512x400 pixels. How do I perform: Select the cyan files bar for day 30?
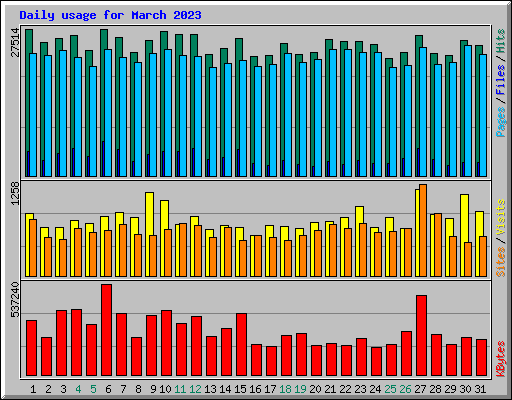[x=468, y=111]
